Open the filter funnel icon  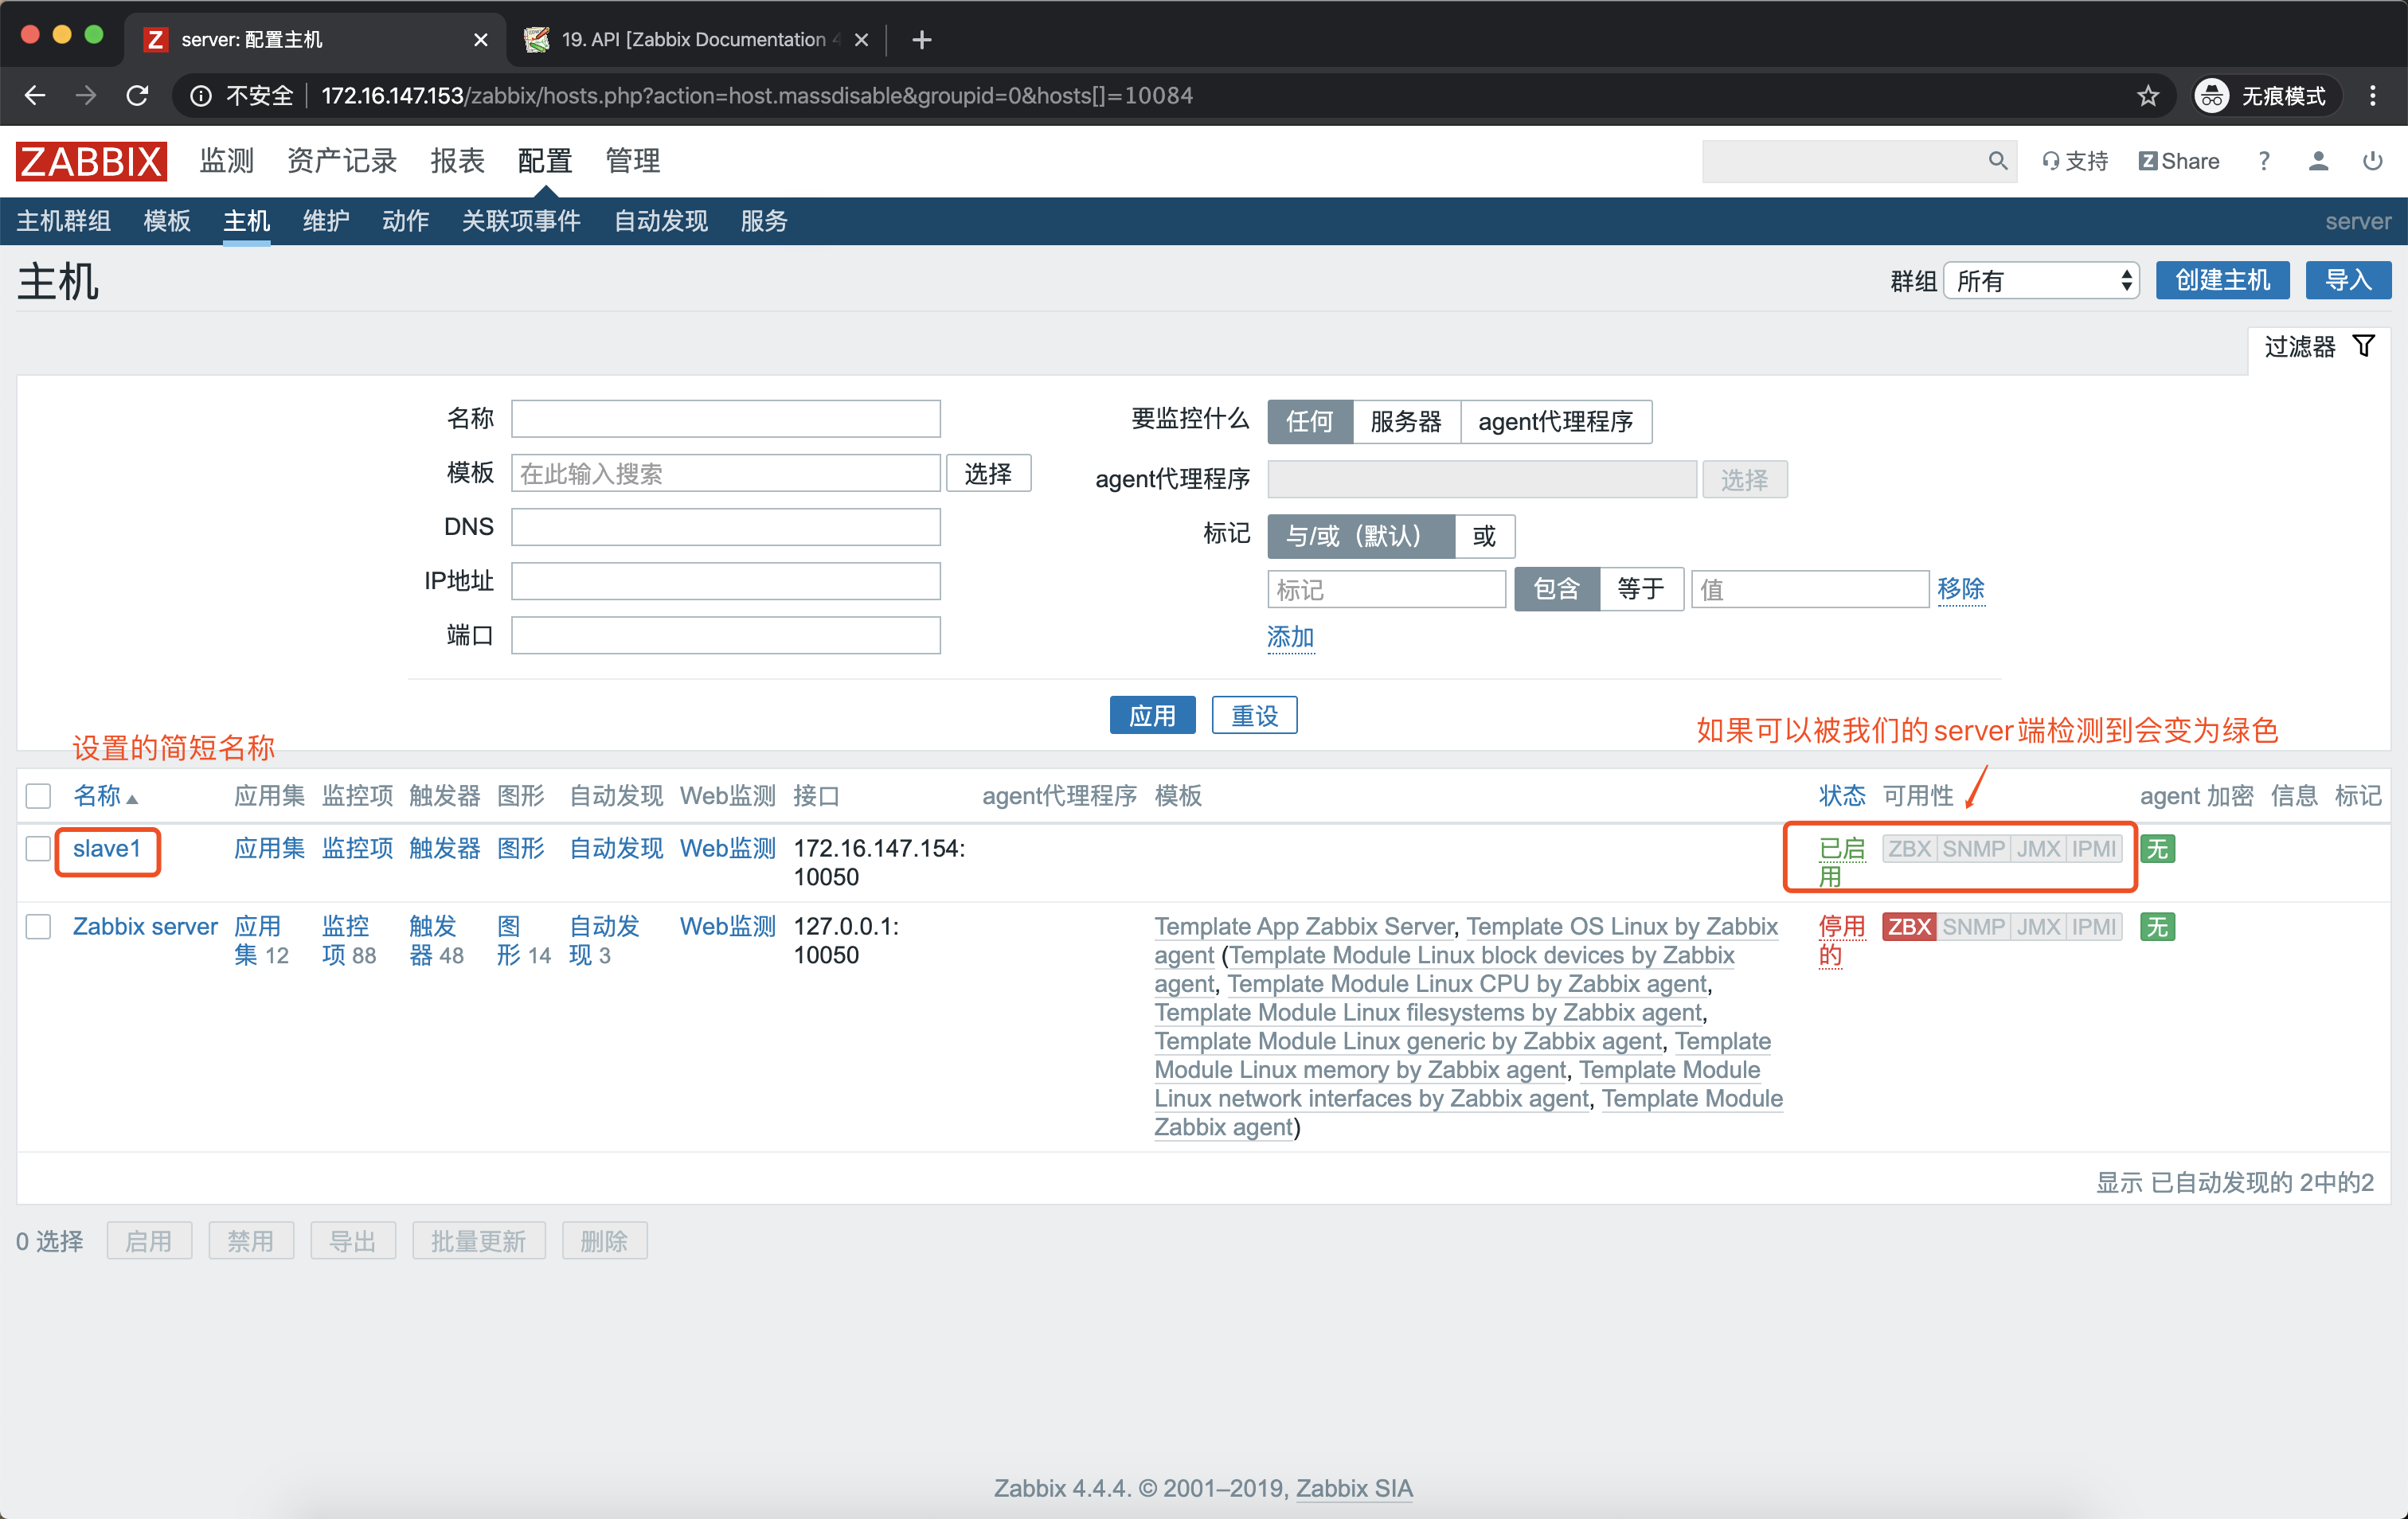[x=2363, y=346]
